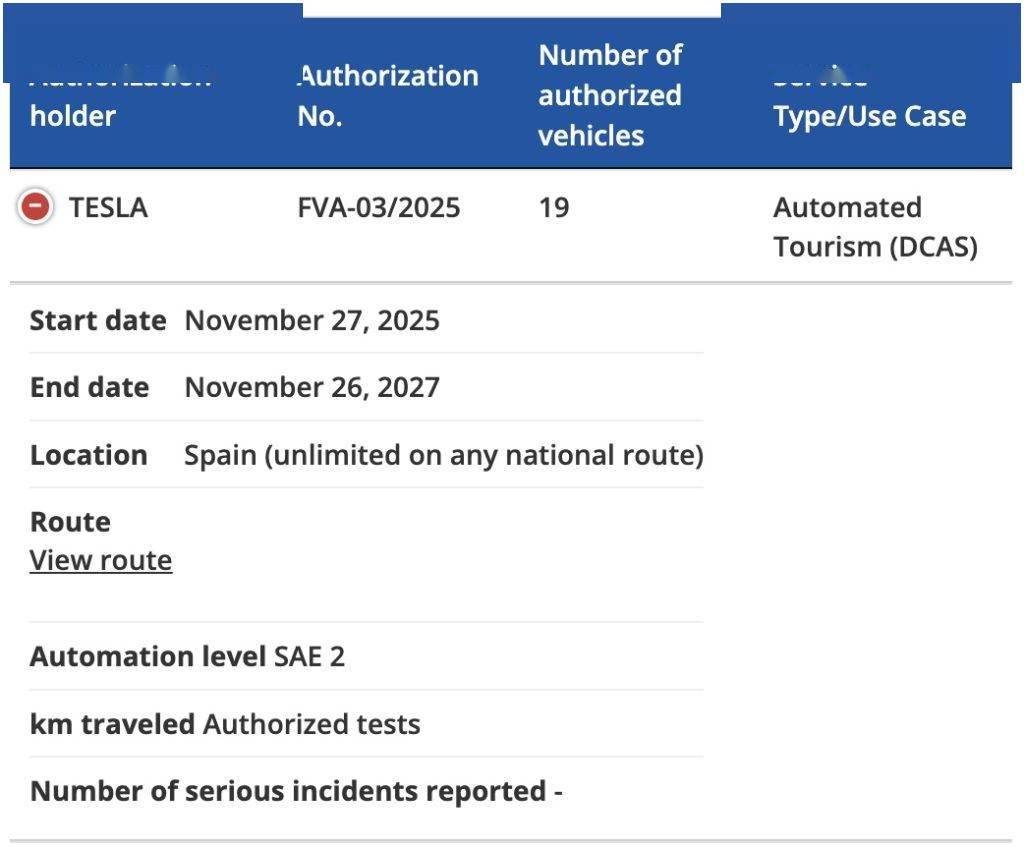Click the Authorization No. column header
Screen dimensions: 1024x849
(388, 96)
